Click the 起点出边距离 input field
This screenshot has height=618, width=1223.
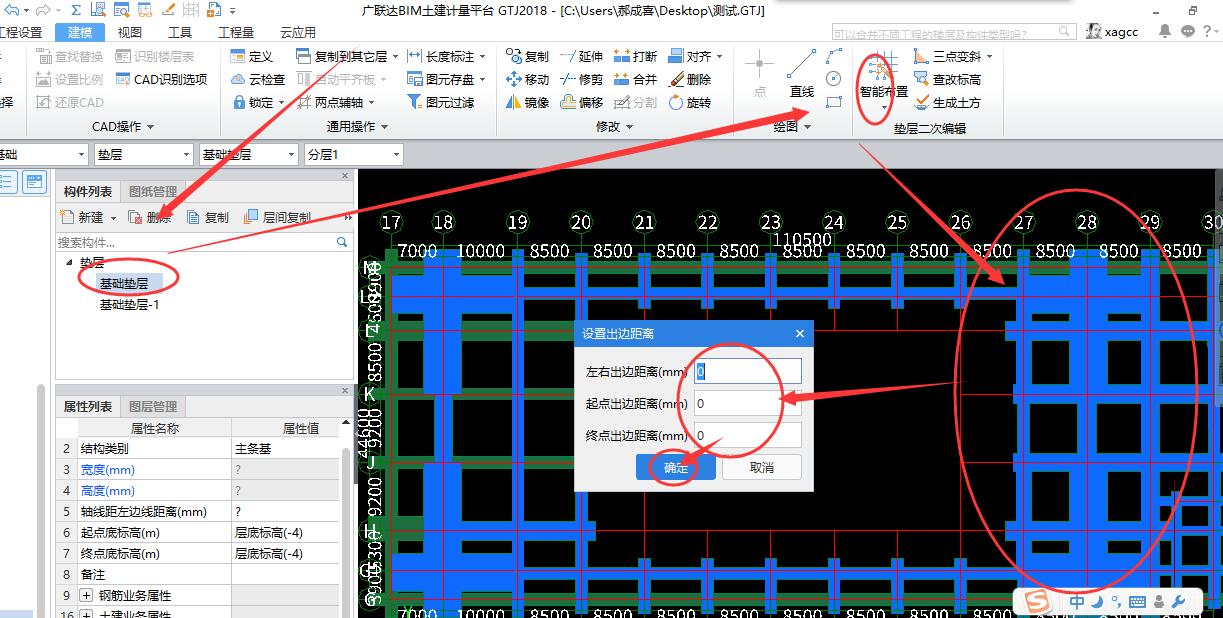tap(748, 403)
